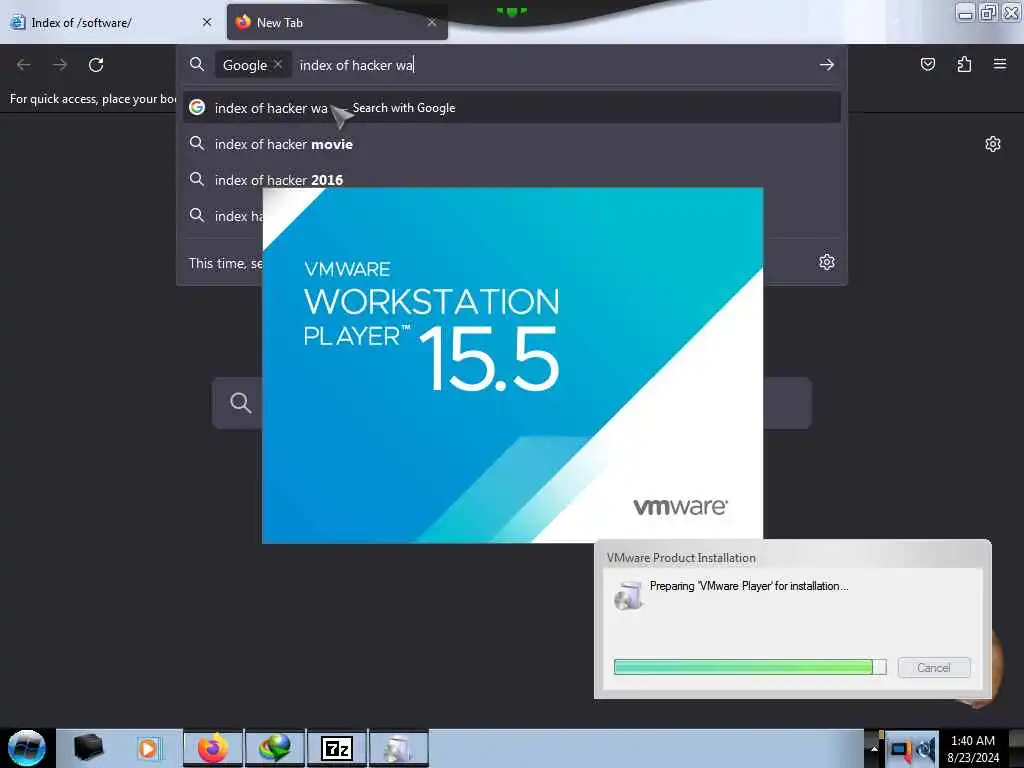Remove the Google search engine chip
The width and height of the screenshot is (1024, 768).
coord(278,64)
